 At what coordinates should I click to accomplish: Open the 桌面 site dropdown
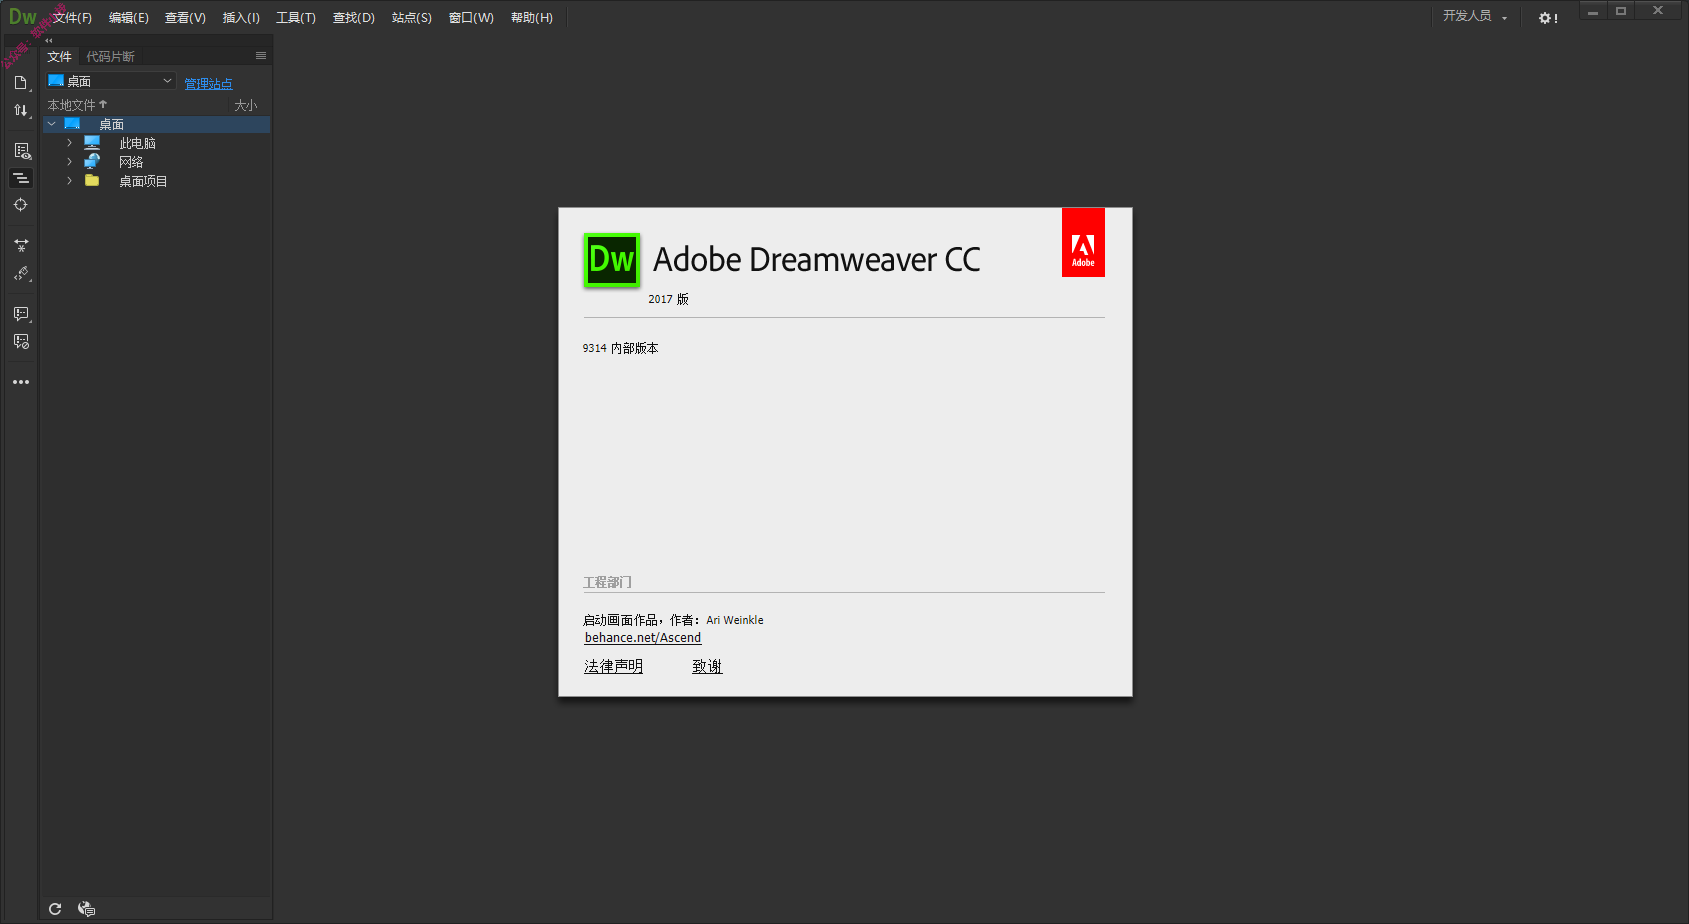point(111,81)
